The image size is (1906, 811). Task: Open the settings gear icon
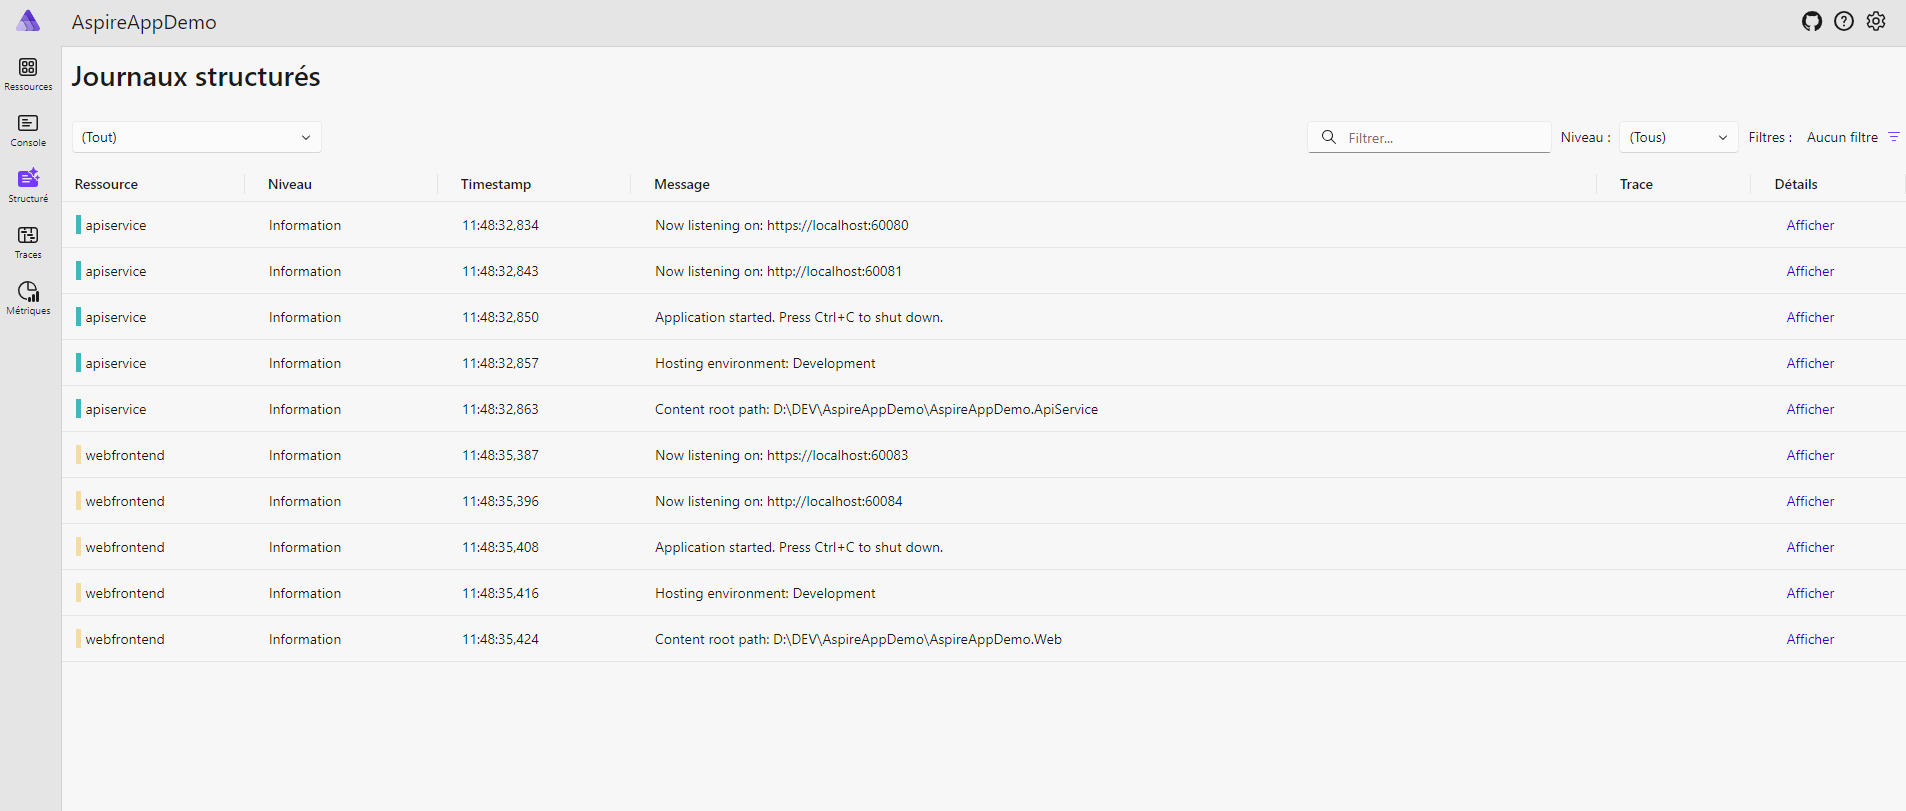point(1876,21)
